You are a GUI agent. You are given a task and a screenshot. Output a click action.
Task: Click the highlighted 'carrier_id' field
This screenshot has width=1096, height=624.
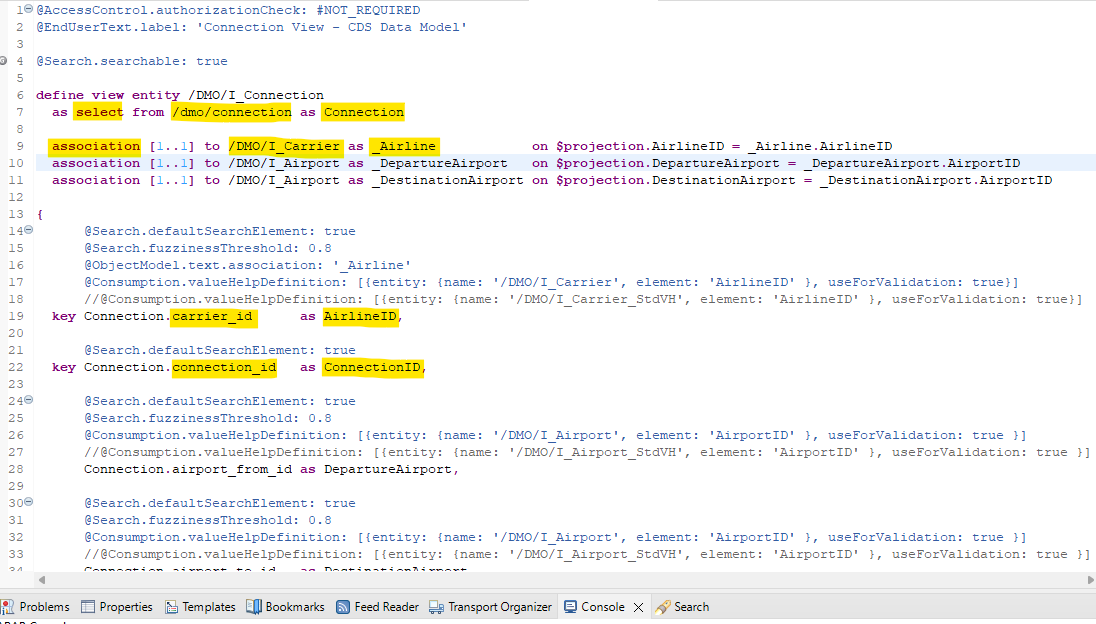click(x=212, y=317)
